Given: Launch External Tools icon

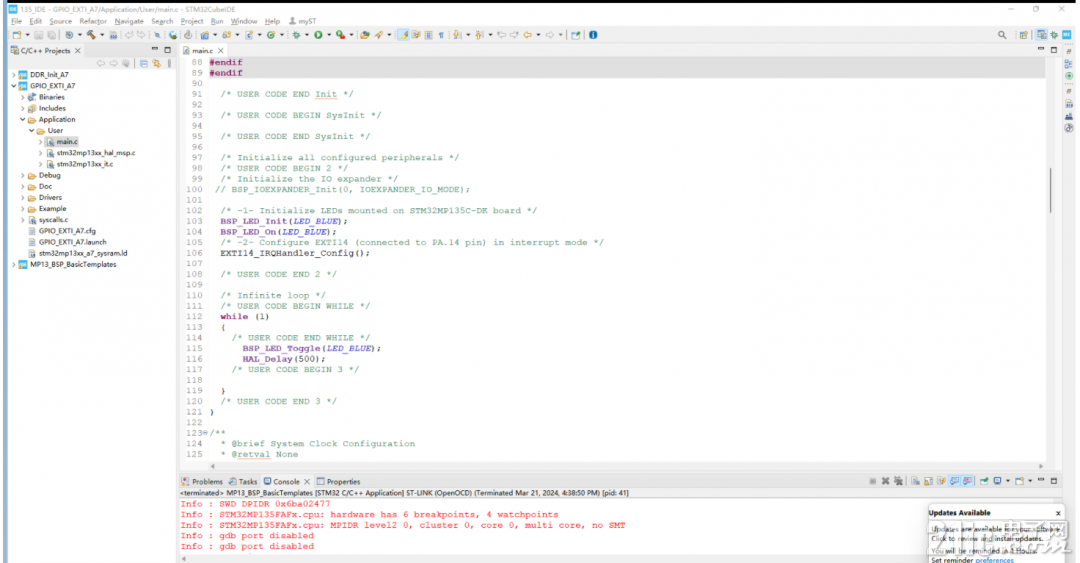Looking at the screenshot, I should 340,34.
